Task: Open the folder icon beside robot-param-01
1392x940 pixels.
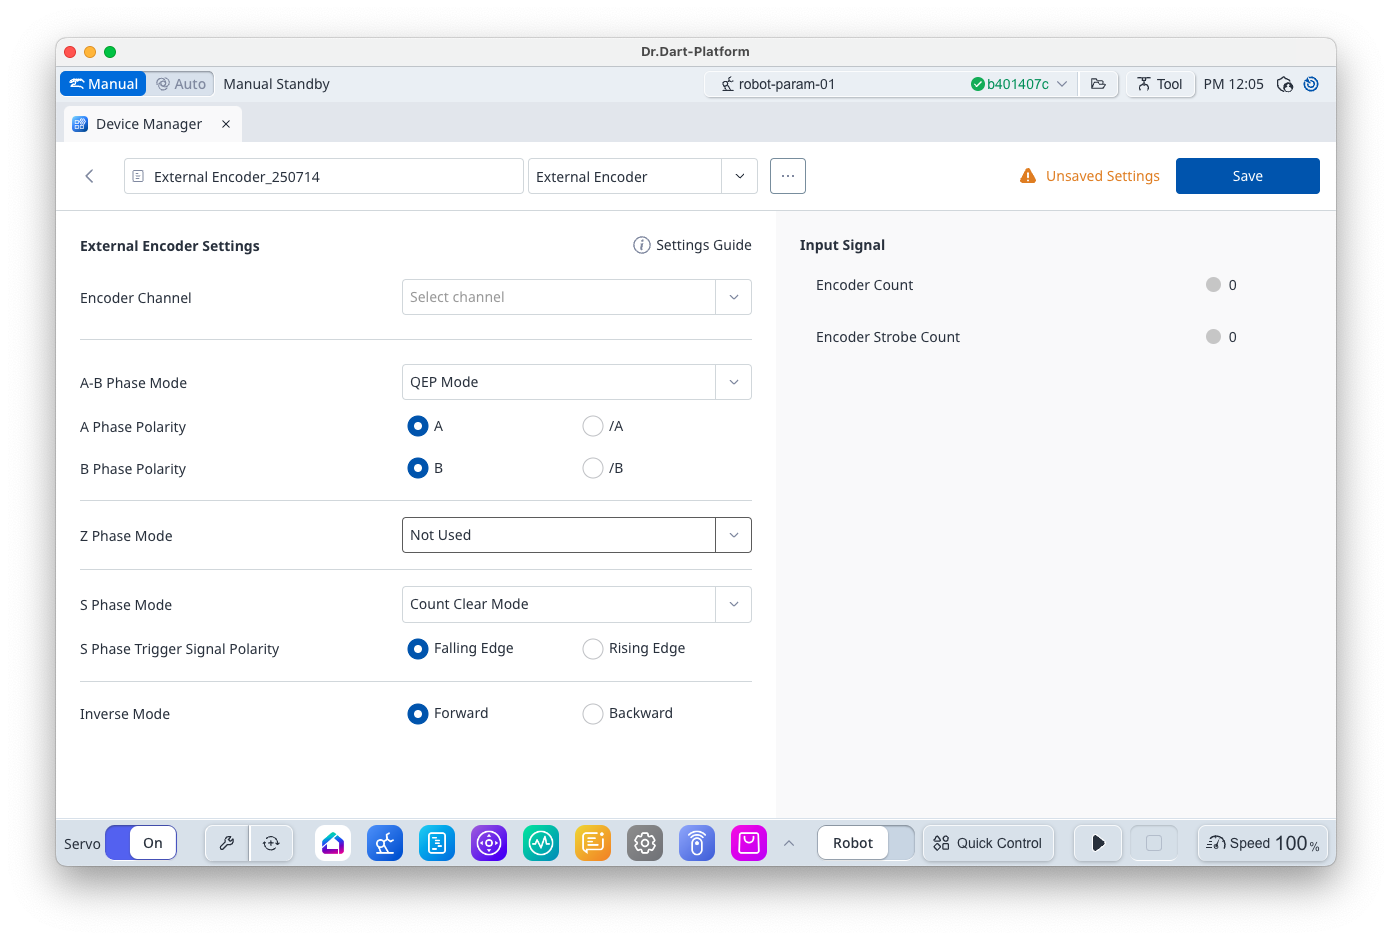Action: (x=1098, y=84)
